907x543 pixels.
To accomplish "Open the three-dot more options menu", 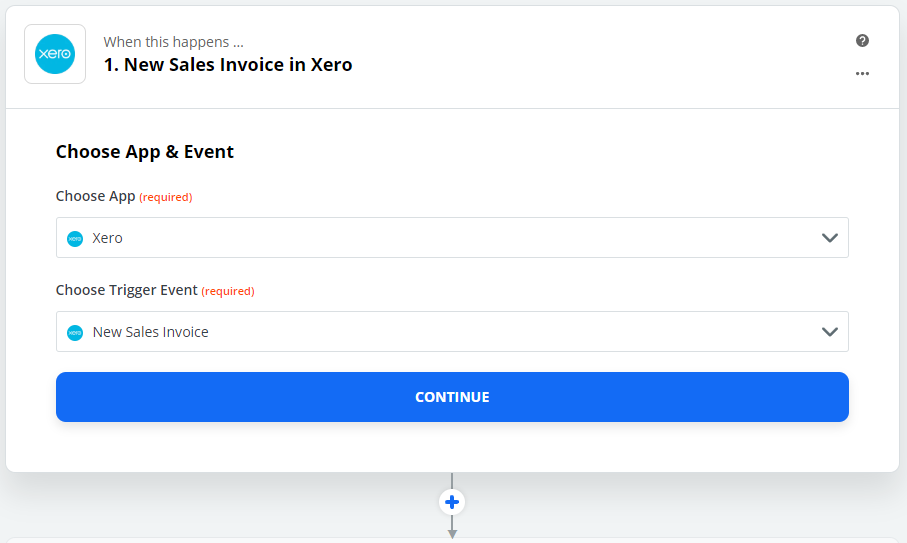I will click(862, 73).
